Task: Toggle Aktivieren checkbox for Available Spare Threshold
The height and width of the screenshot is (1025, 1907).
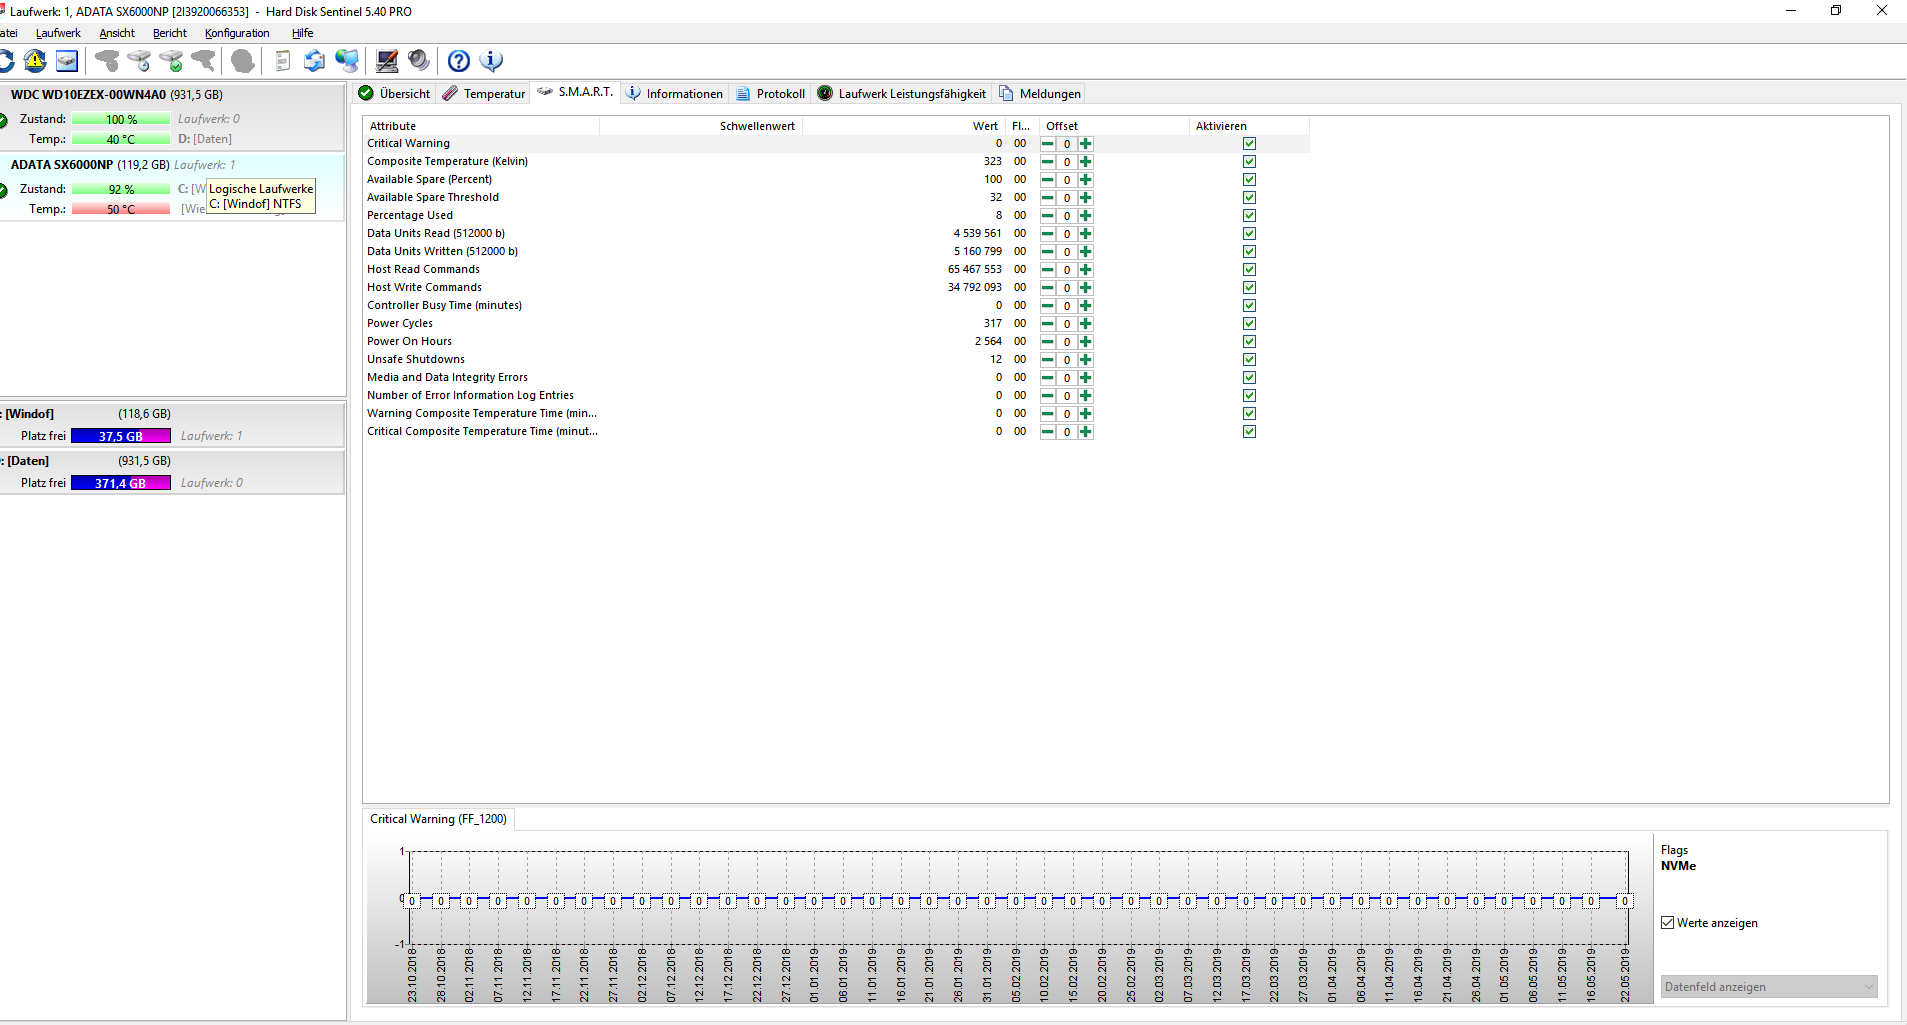Action: click(1249, 198)
